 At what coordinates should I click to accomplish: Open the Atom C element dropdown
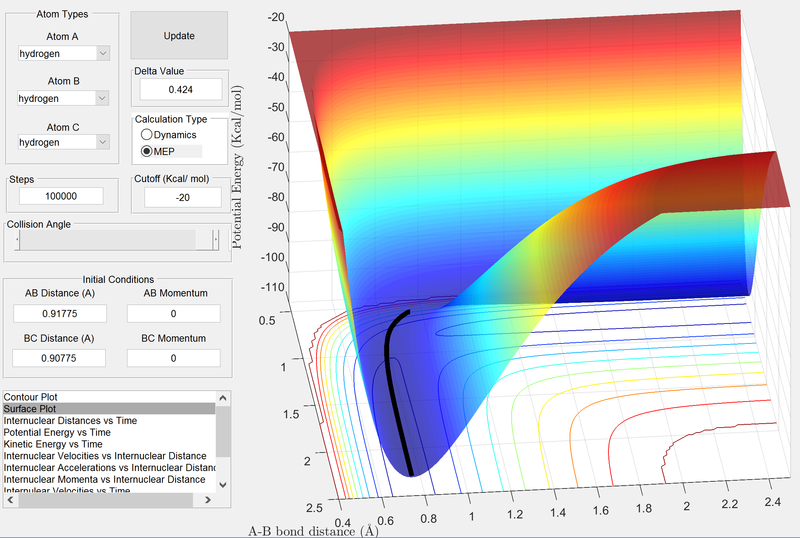[x=64, y=142]
